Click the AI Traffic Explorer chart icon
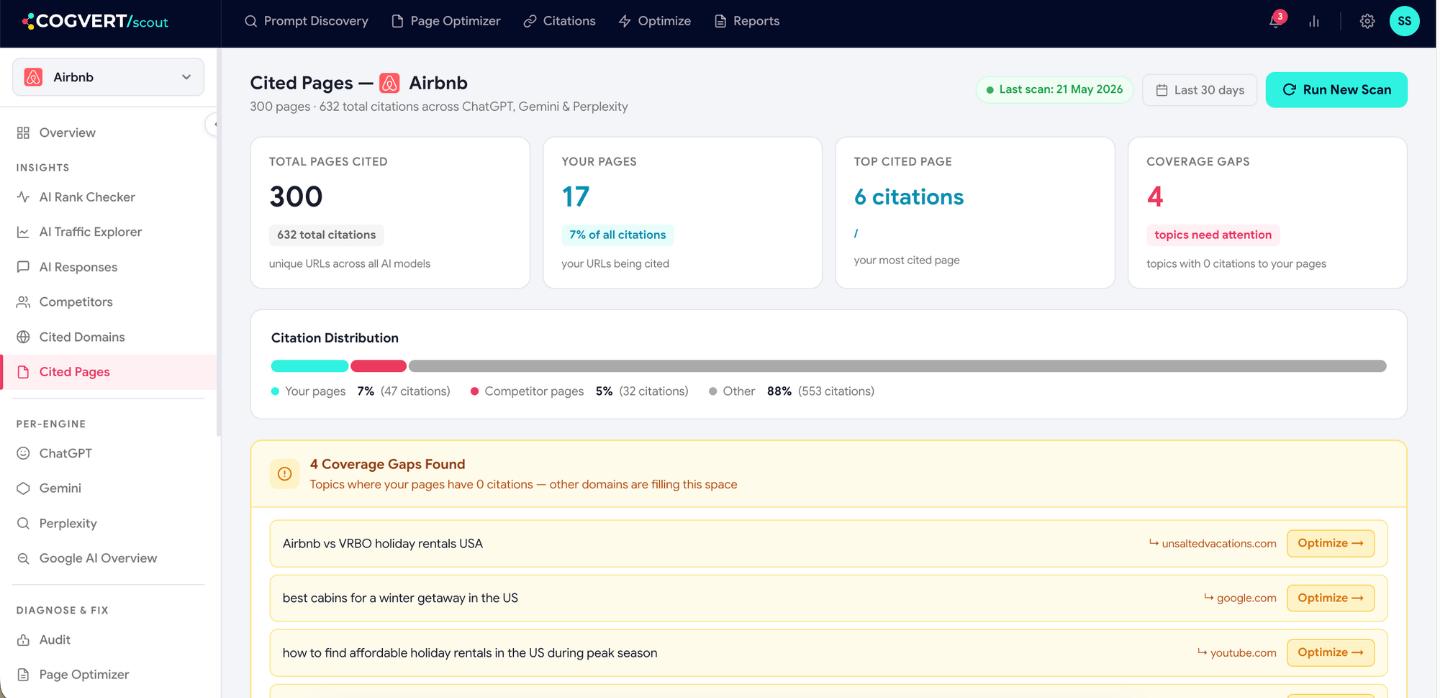 point(23,232)
